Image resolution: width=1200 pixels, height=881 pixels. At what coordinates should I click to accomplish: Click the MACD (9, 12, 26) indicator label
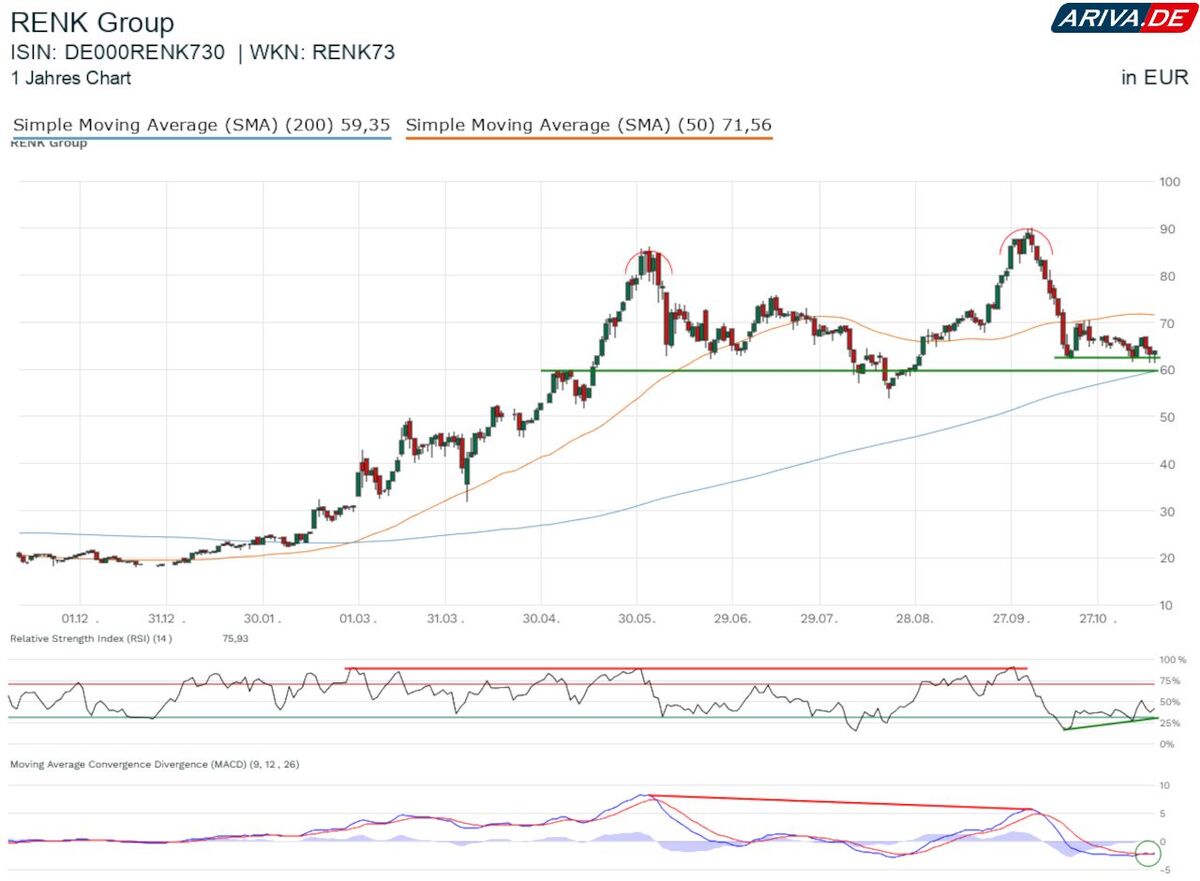click(x=154, y=764)
